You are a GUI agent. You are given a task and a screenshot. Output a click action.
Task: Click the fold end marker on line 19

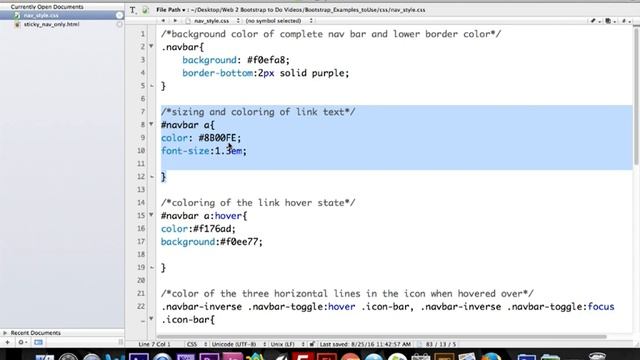tap(151, 268)
